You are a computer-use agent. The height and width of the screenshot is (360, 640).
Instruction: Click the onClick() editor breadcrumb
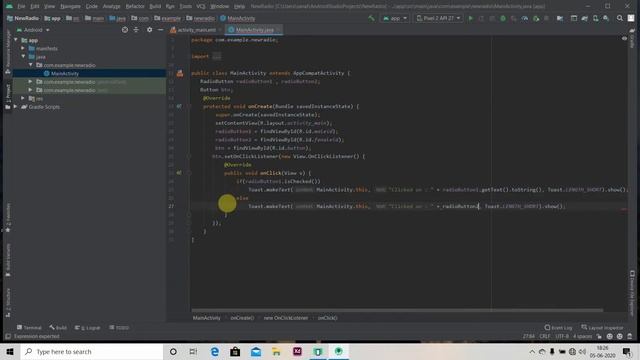(x=327, y=318)
